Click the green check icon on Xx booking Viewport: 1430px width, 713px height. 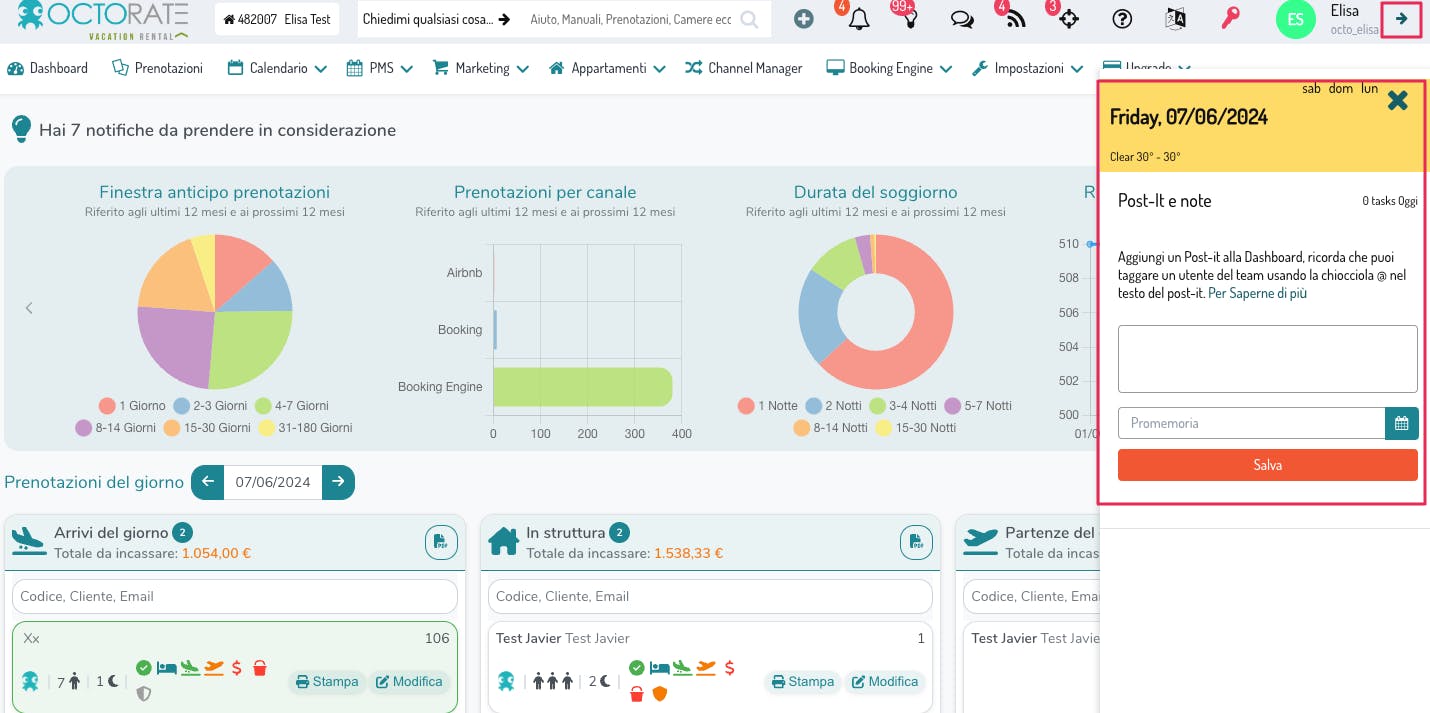pyautogui.click(x=144, y=668)
